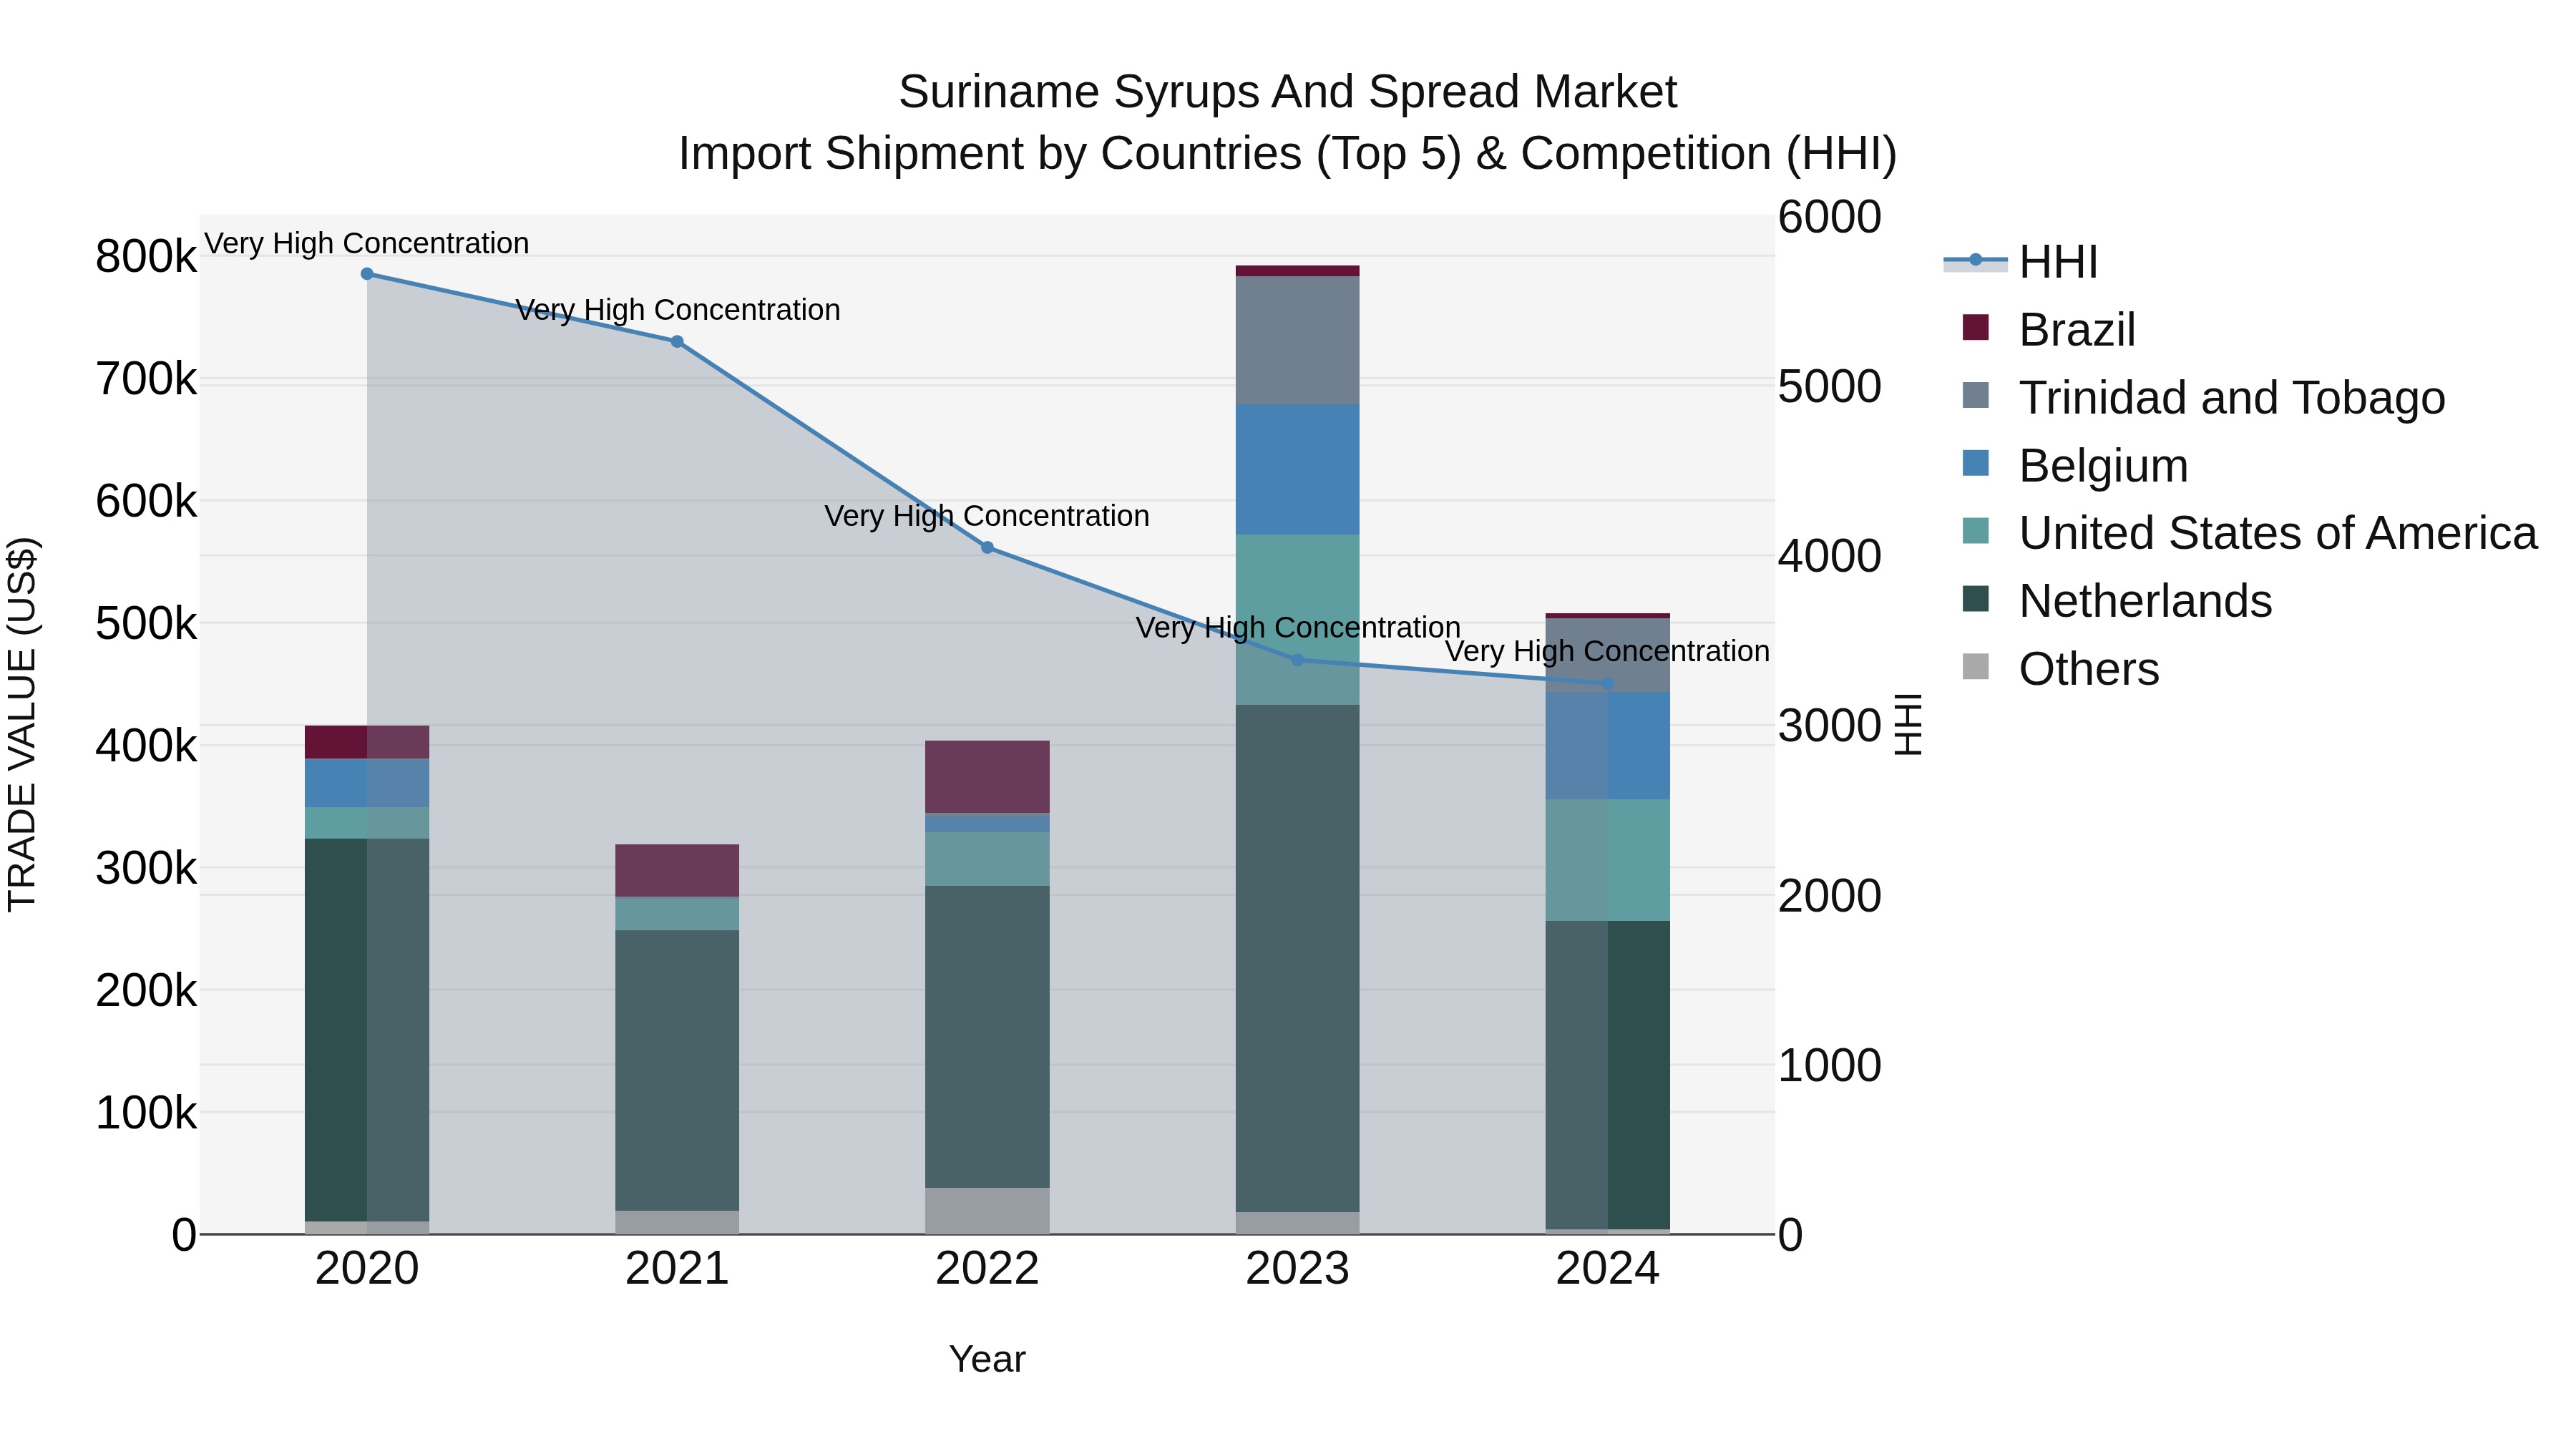
Task: Toggle the Brazil legend label
Action: 2077,330
